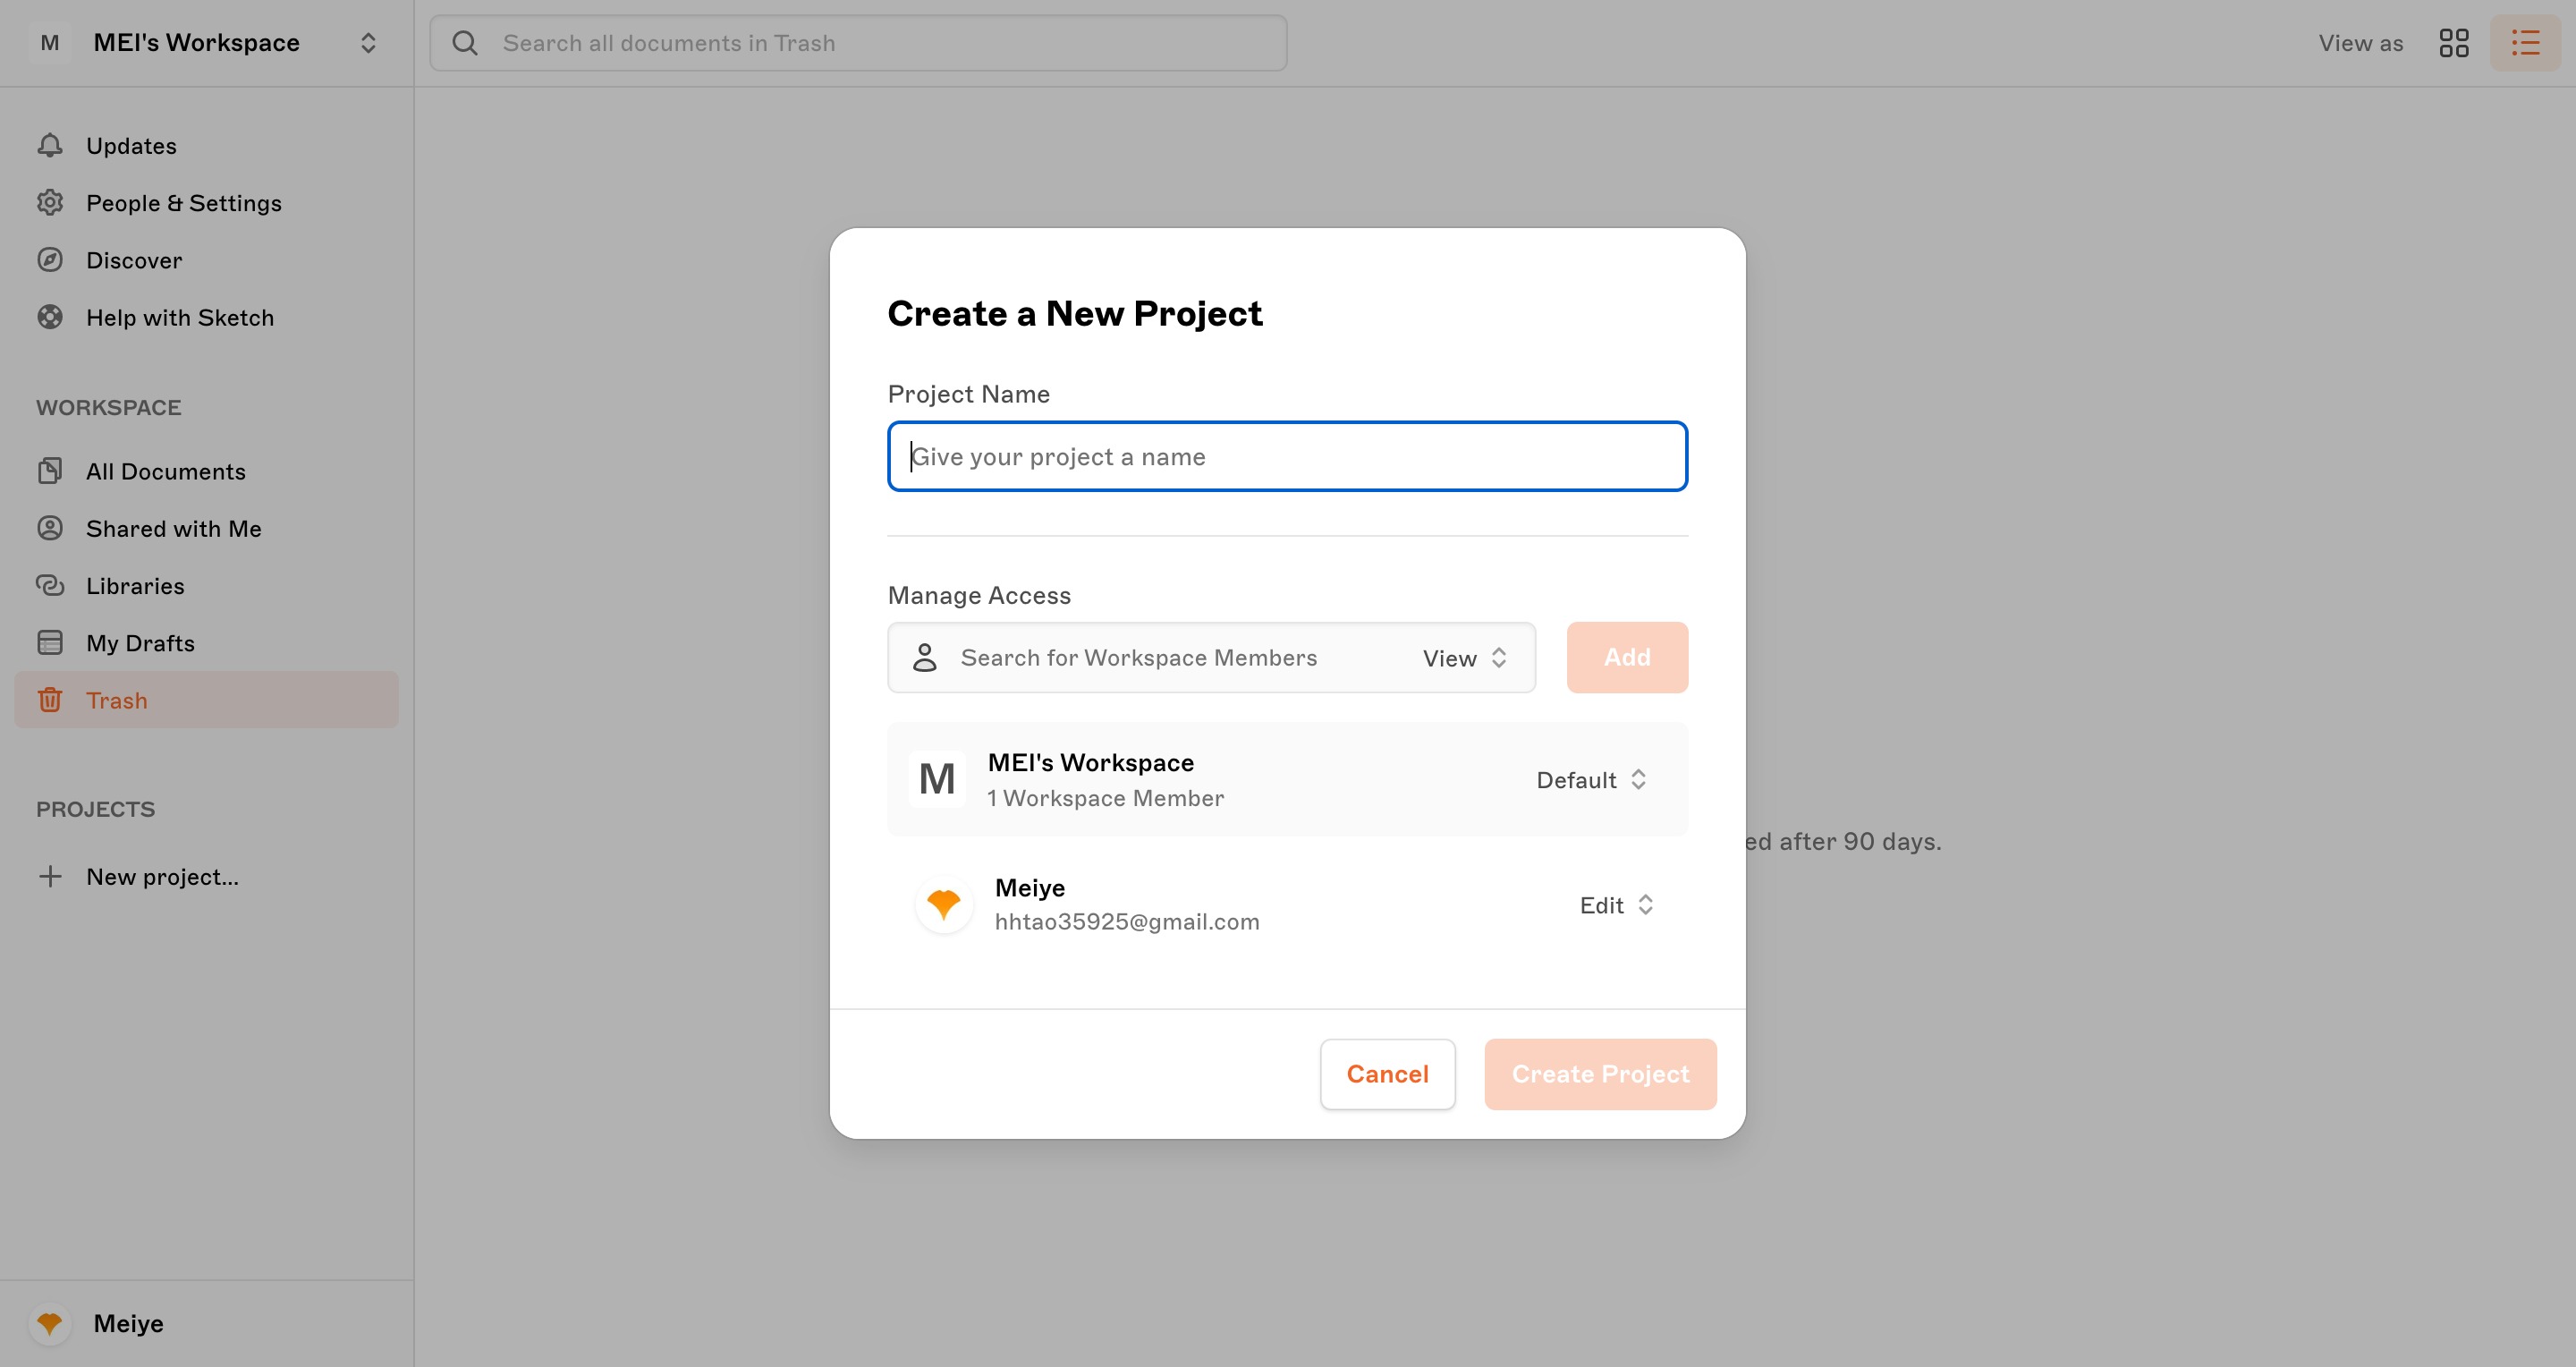The image size is (2576, 1367).
Task: Click the Manage Access label
Action: [x=979, y=595]
